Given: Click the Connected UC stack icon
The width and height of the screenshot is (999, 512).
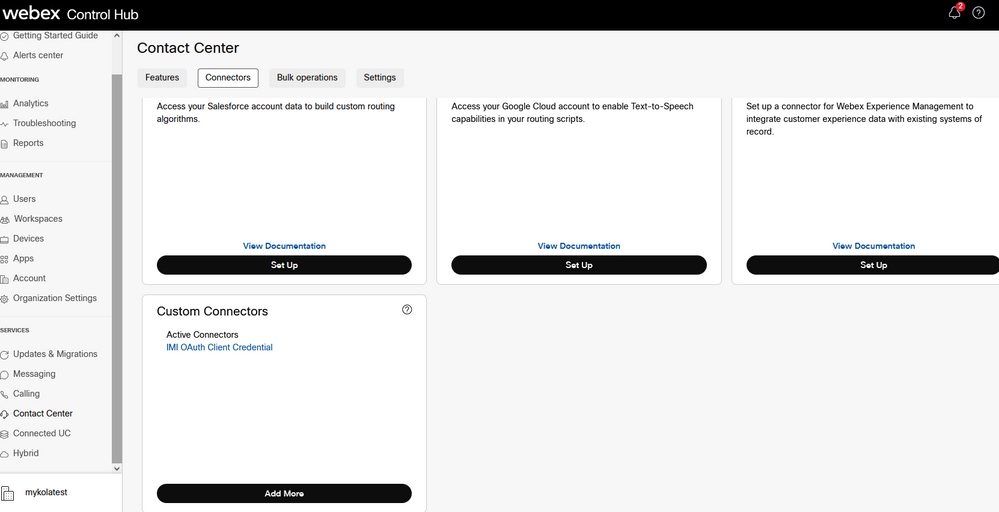Looking at the screenshot, I should (x=4, y=434).
